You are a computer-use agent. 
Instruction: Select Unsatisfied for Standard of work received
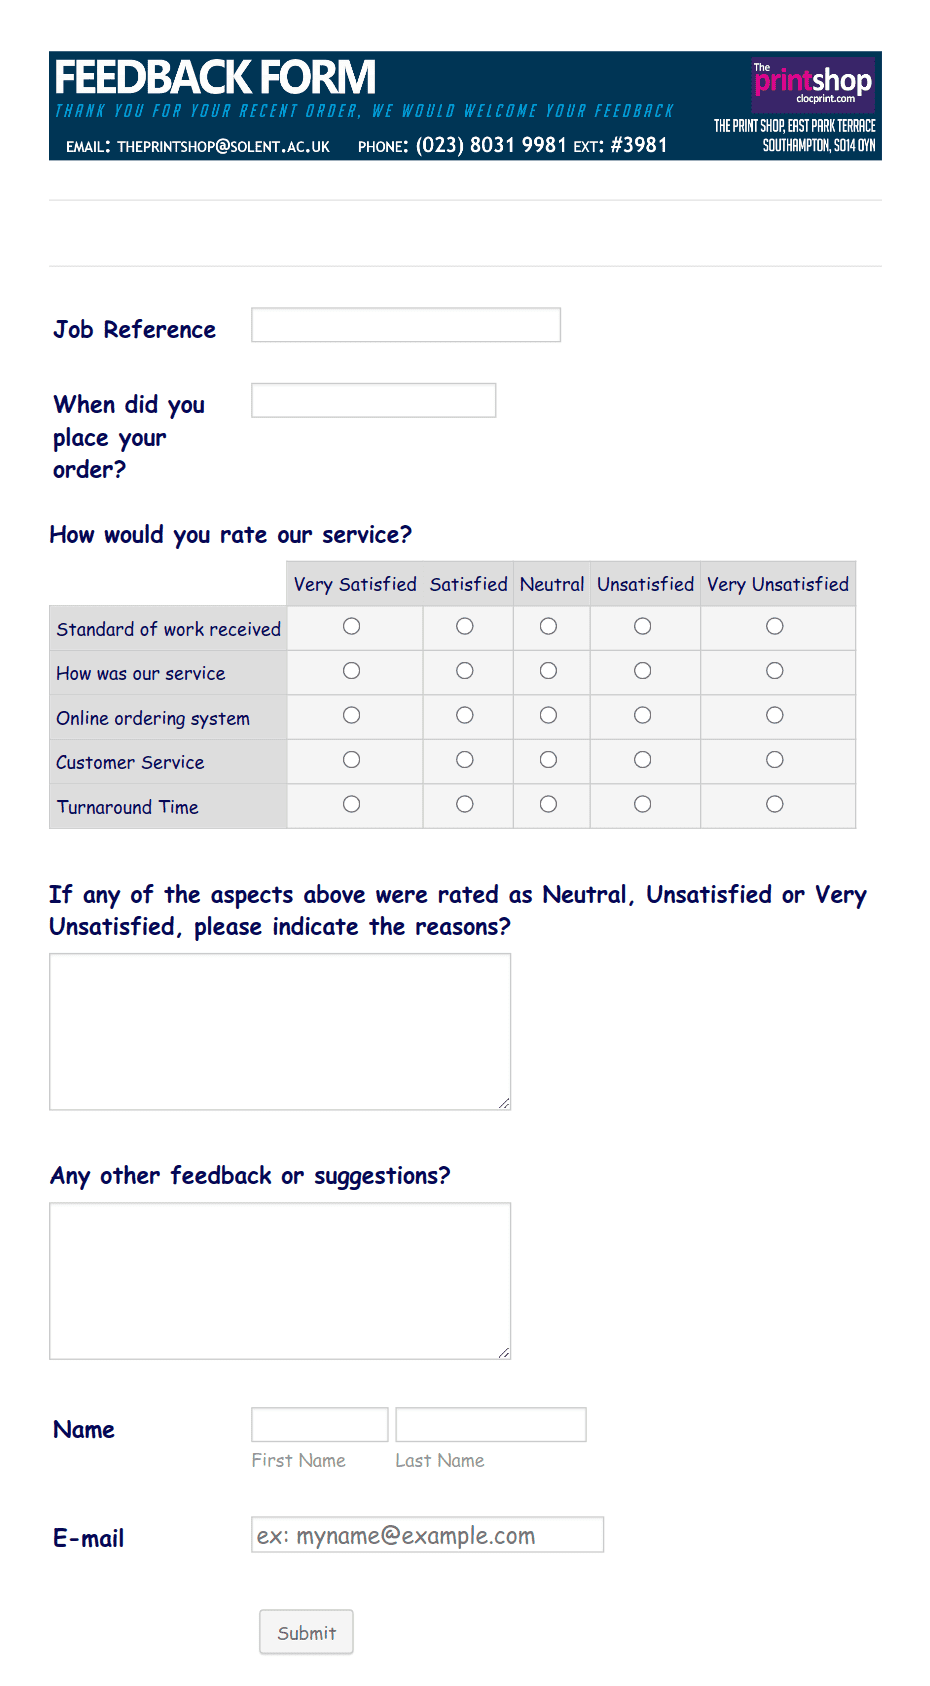tap(643, 626)
